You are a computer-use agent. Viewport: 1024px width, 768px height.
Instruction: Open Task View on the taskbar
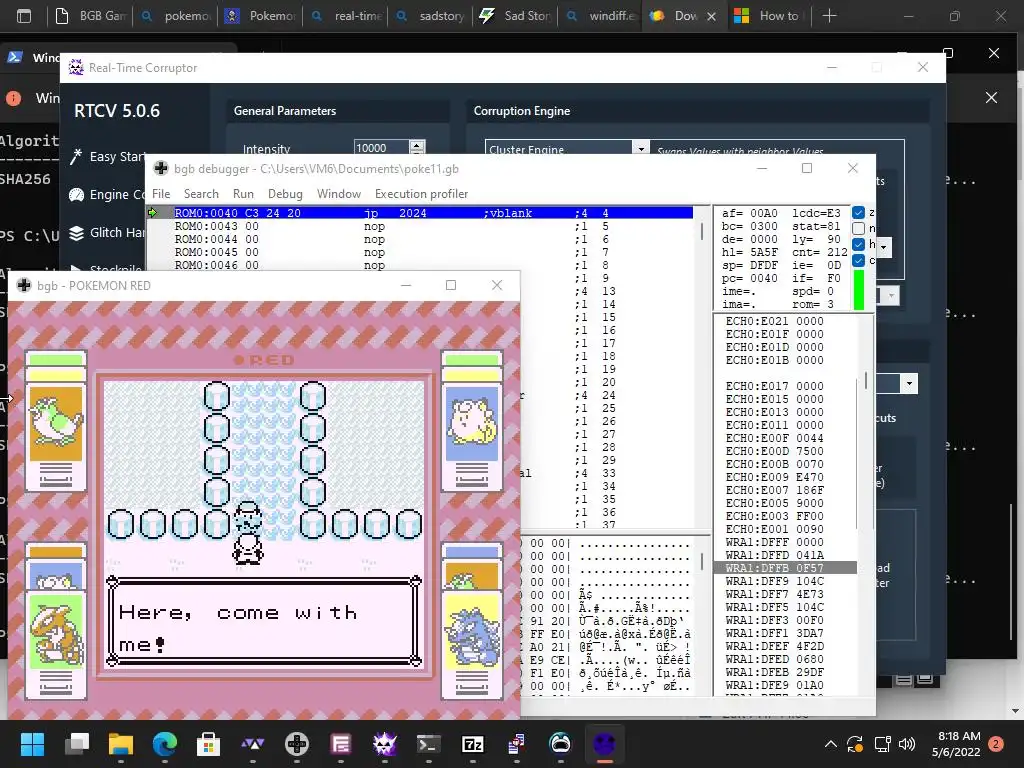click(x=76, y=743)
